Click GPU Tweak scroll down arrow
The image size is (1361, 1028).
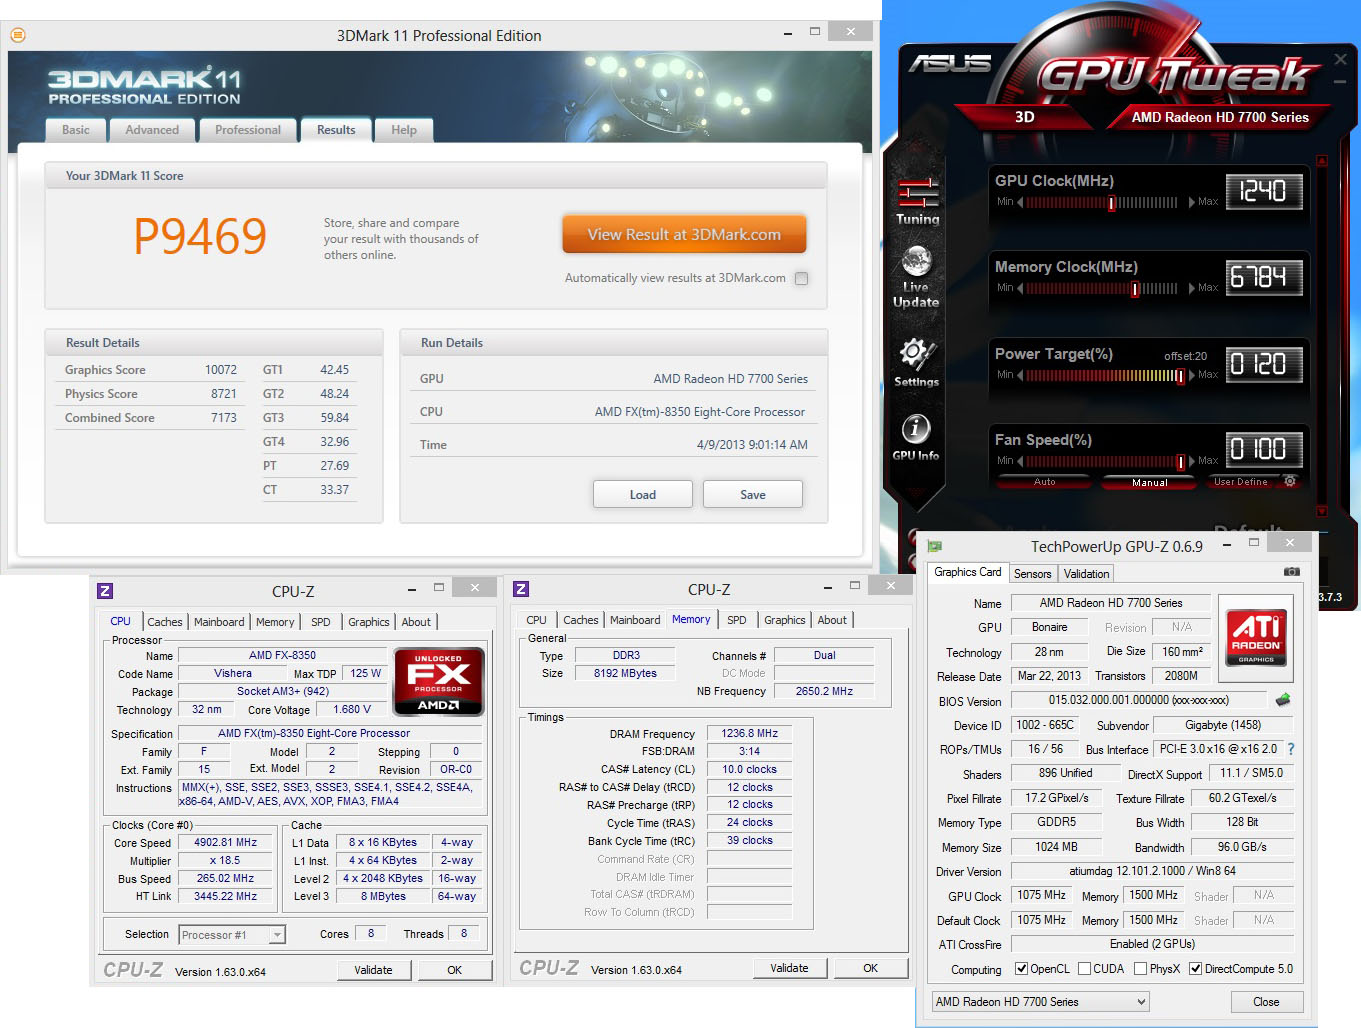(1321, 511)
